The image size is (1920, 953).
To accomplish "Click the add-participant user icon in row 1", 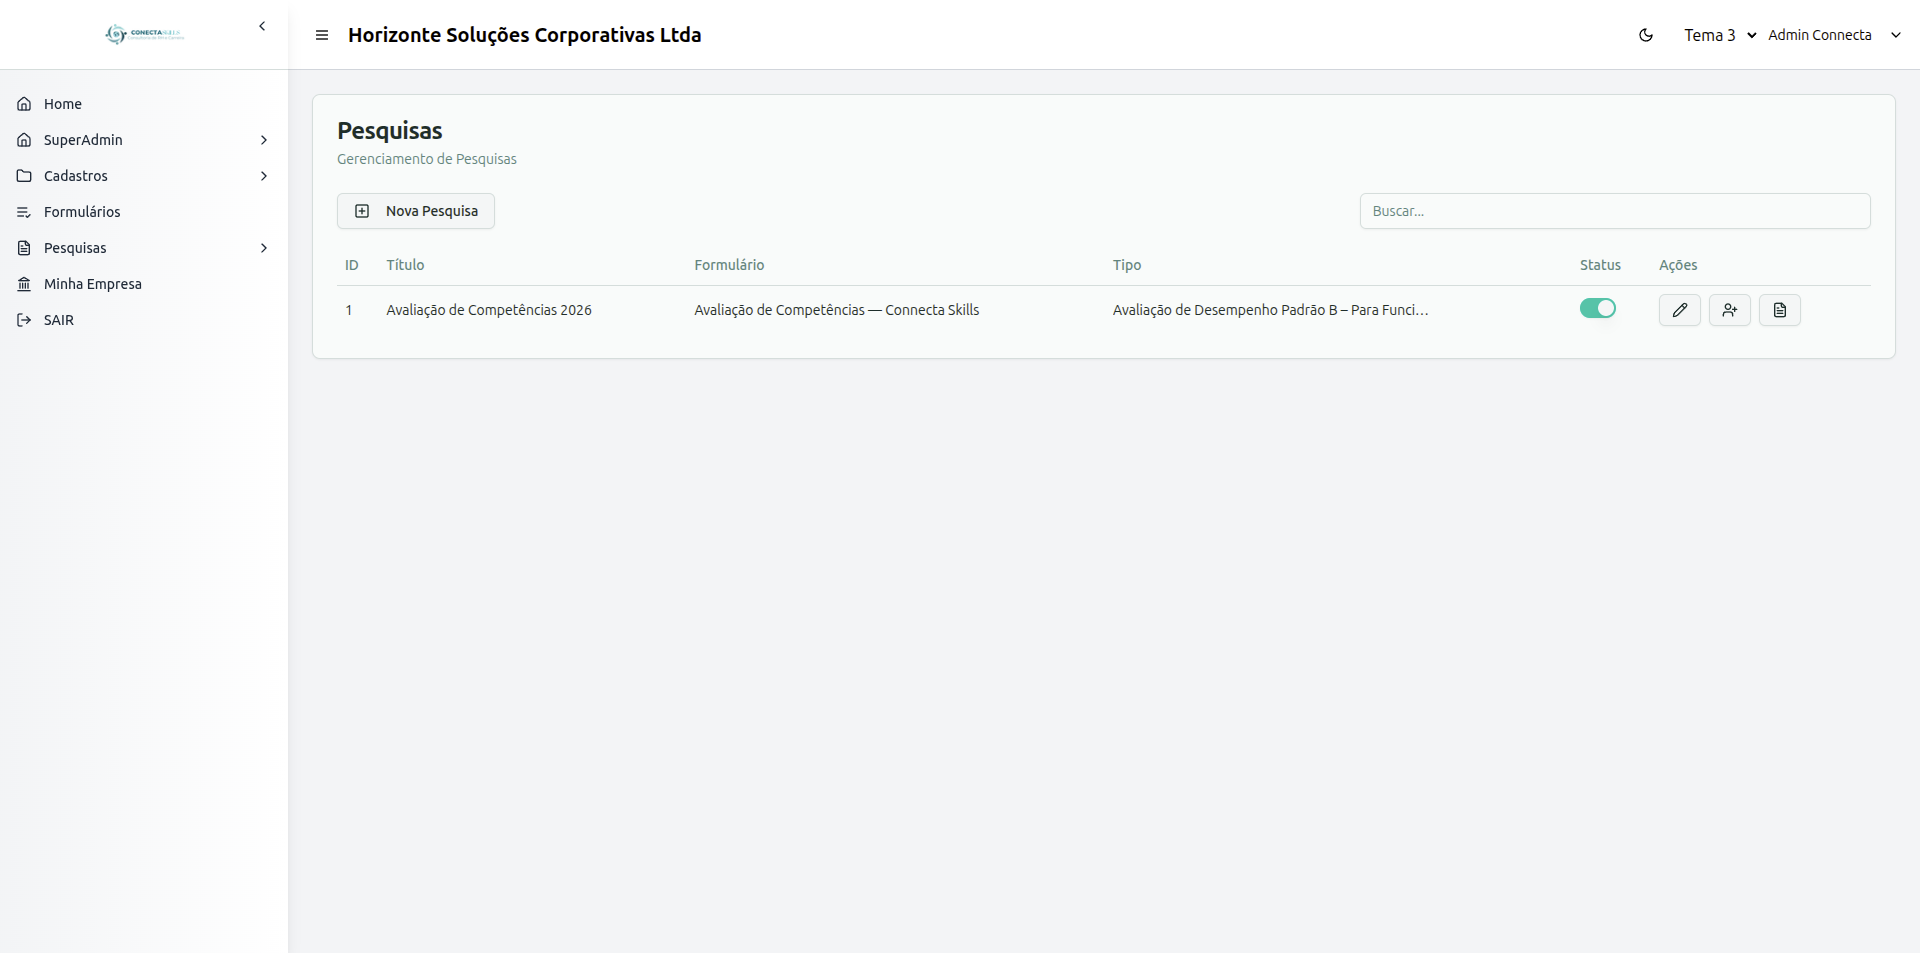I will click(1730, 310).
